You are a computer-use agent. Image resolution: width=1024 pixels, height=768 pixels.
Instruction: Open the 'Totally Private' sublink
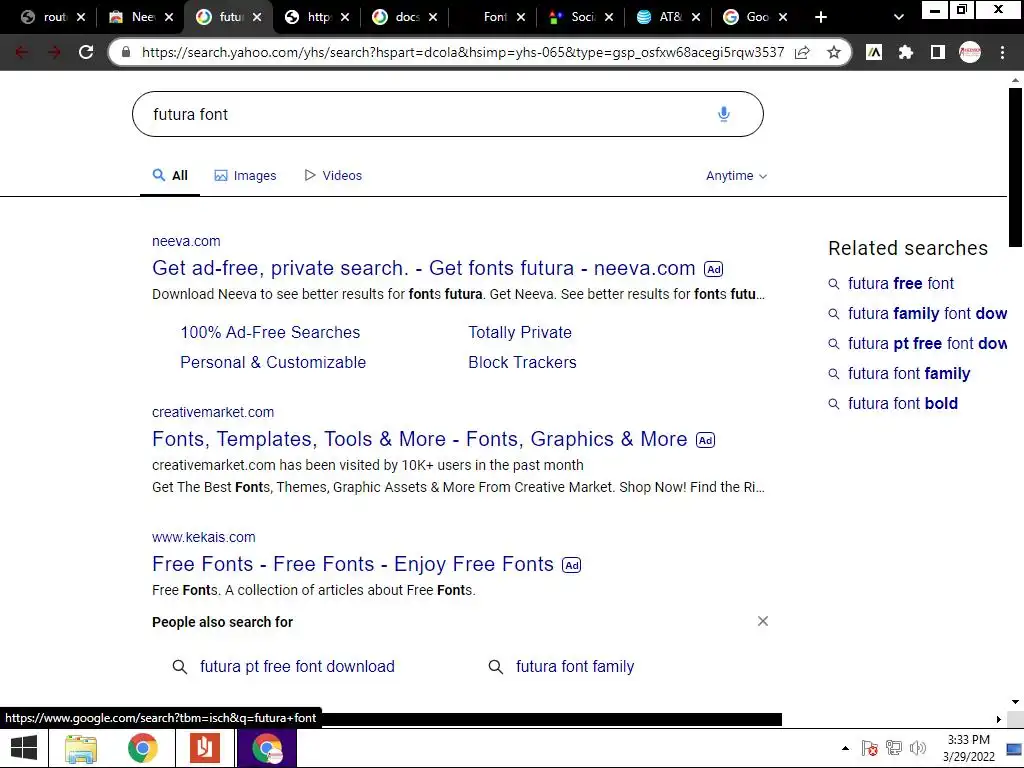click(x=520, y=332)
